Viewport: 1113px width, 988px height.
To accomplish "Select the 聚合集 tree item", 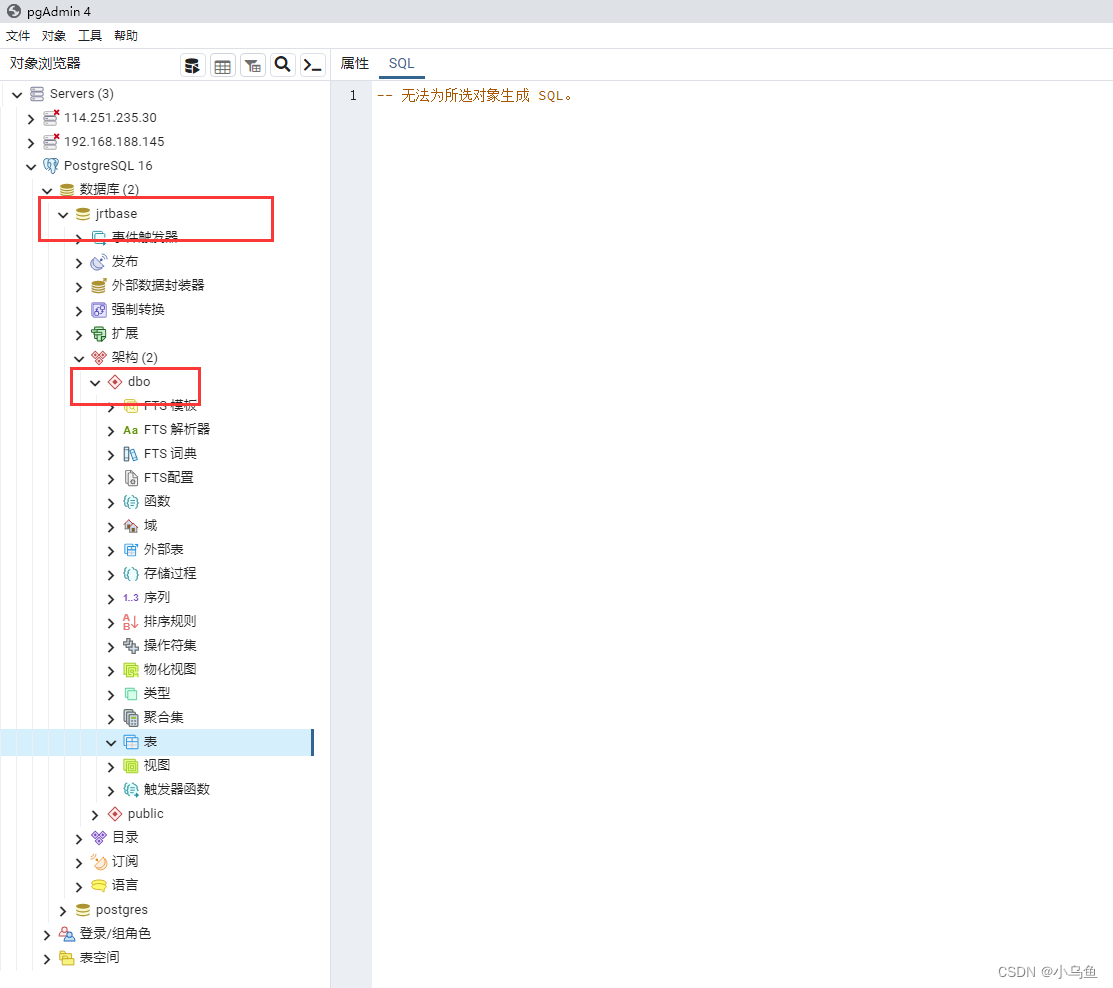I will 163,718.
